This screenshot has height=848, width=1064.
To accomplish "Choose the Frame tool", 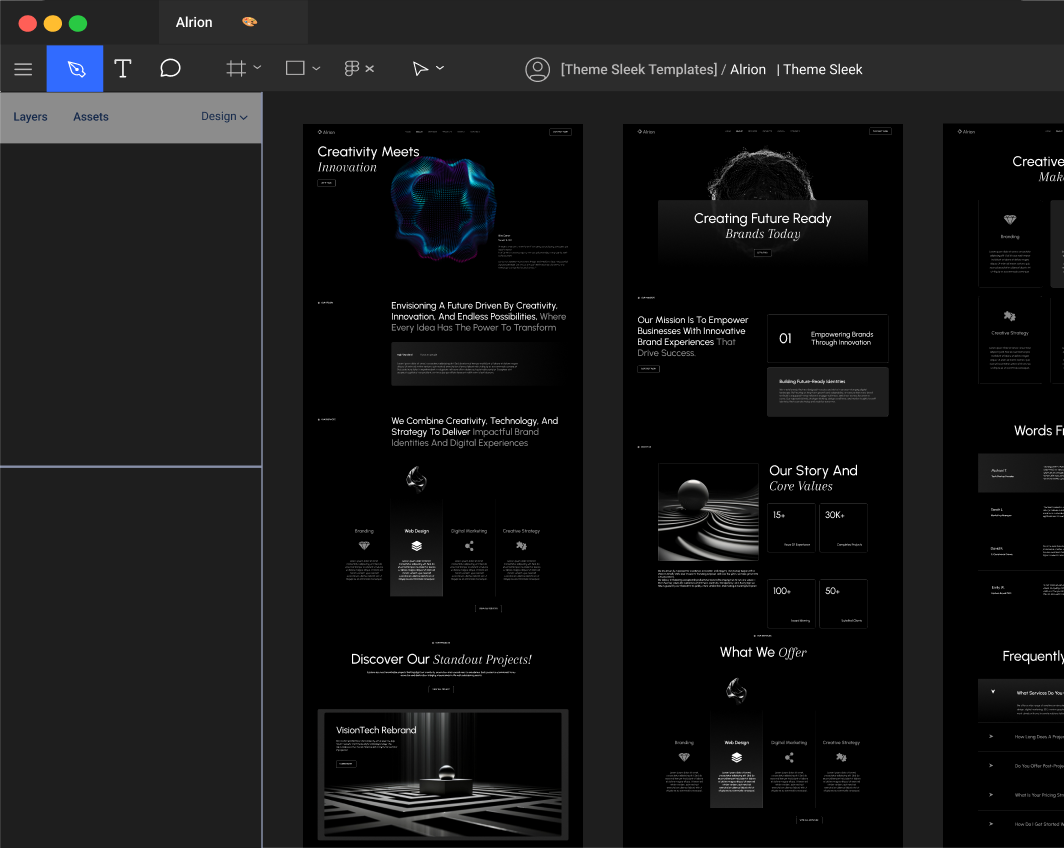I will (236, 69).
